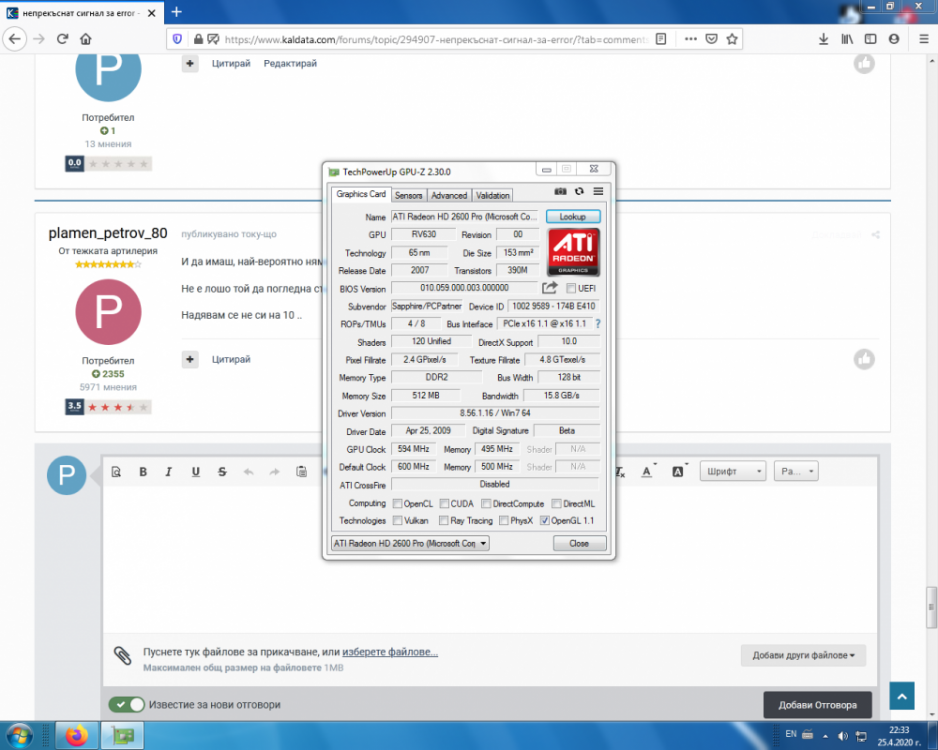Open the GPU selection dropdown in GPU-Z

tap(410, 543)
